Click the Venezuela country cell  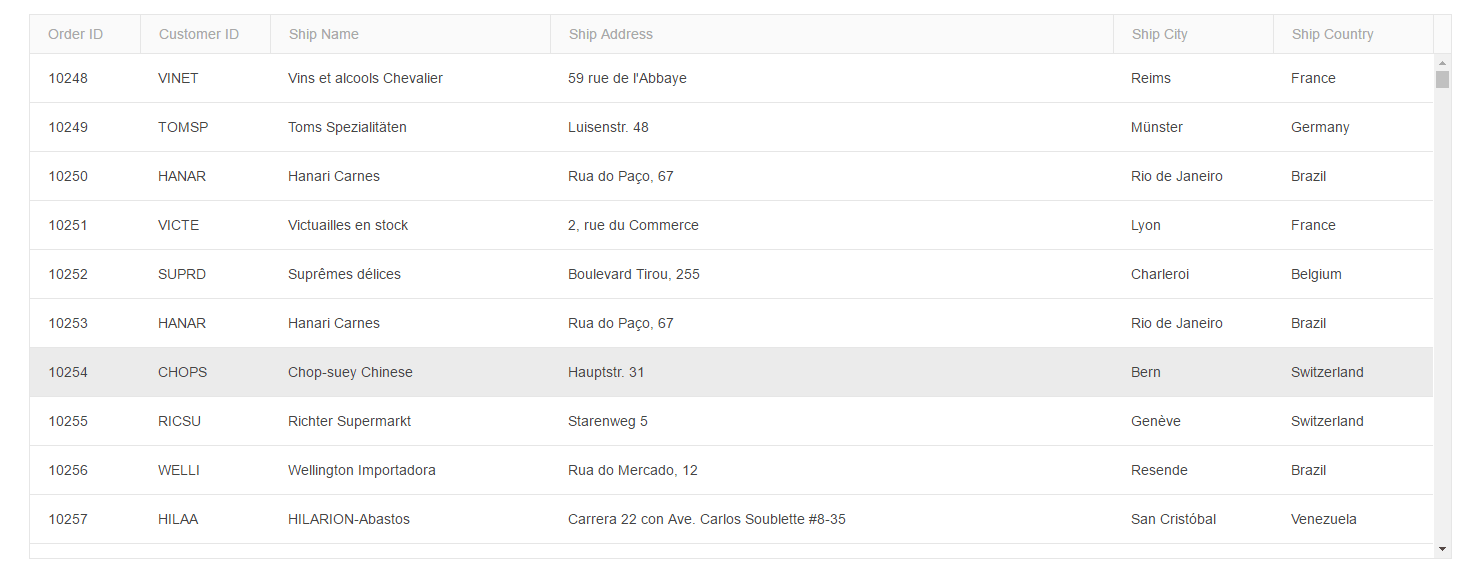tap(1353, 519)
